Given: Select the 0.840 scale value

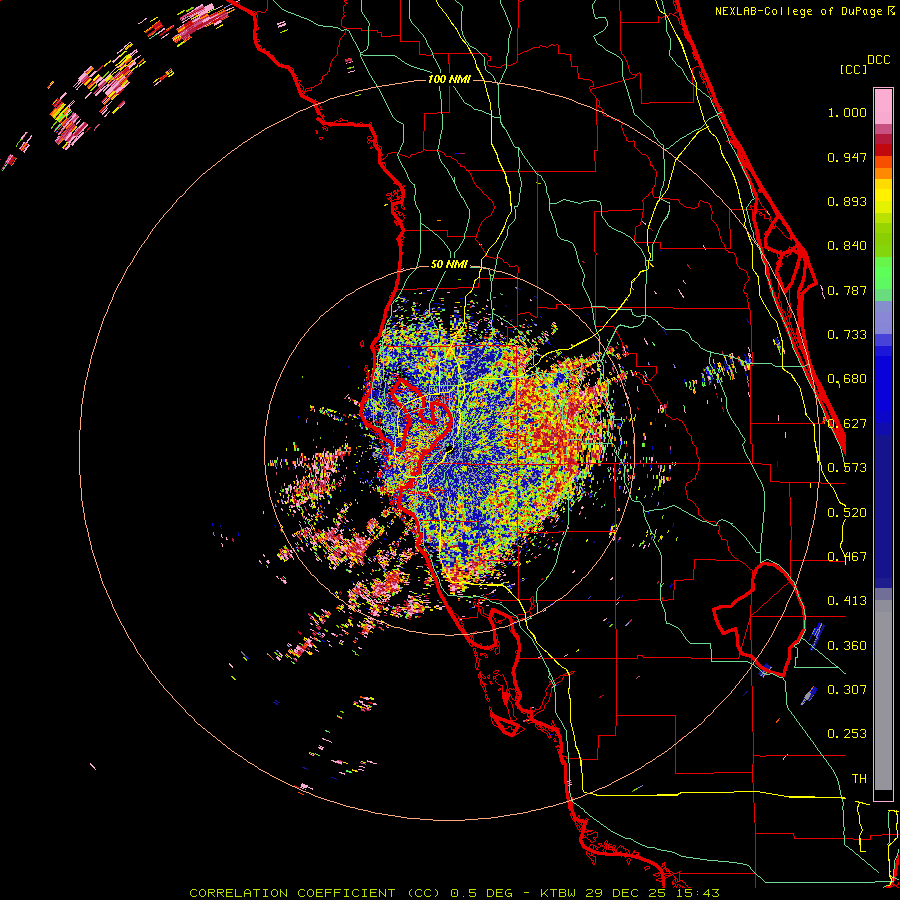Looking at the screenshot, I should click(x=847, y=246).
